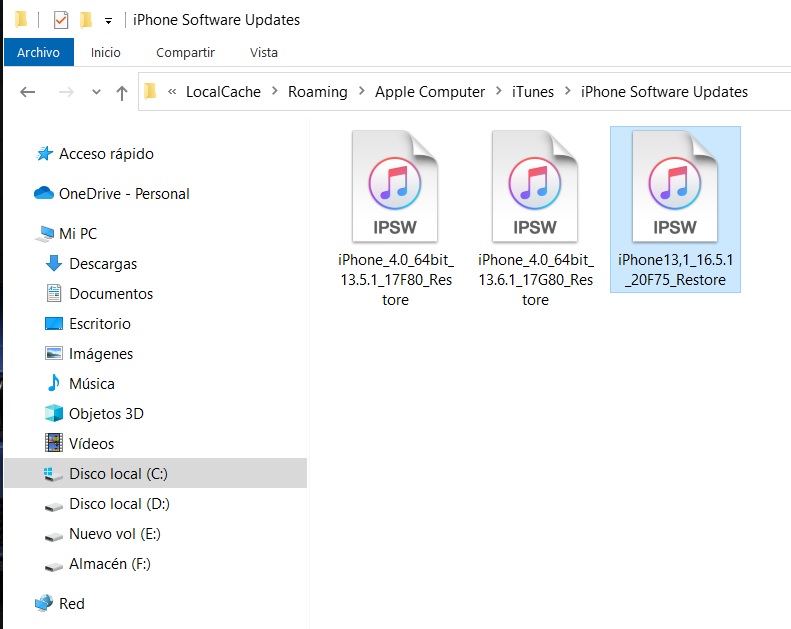Expand the chevron after Apple Computer in the path
The image size is (791, 629).
coord(499,91)
